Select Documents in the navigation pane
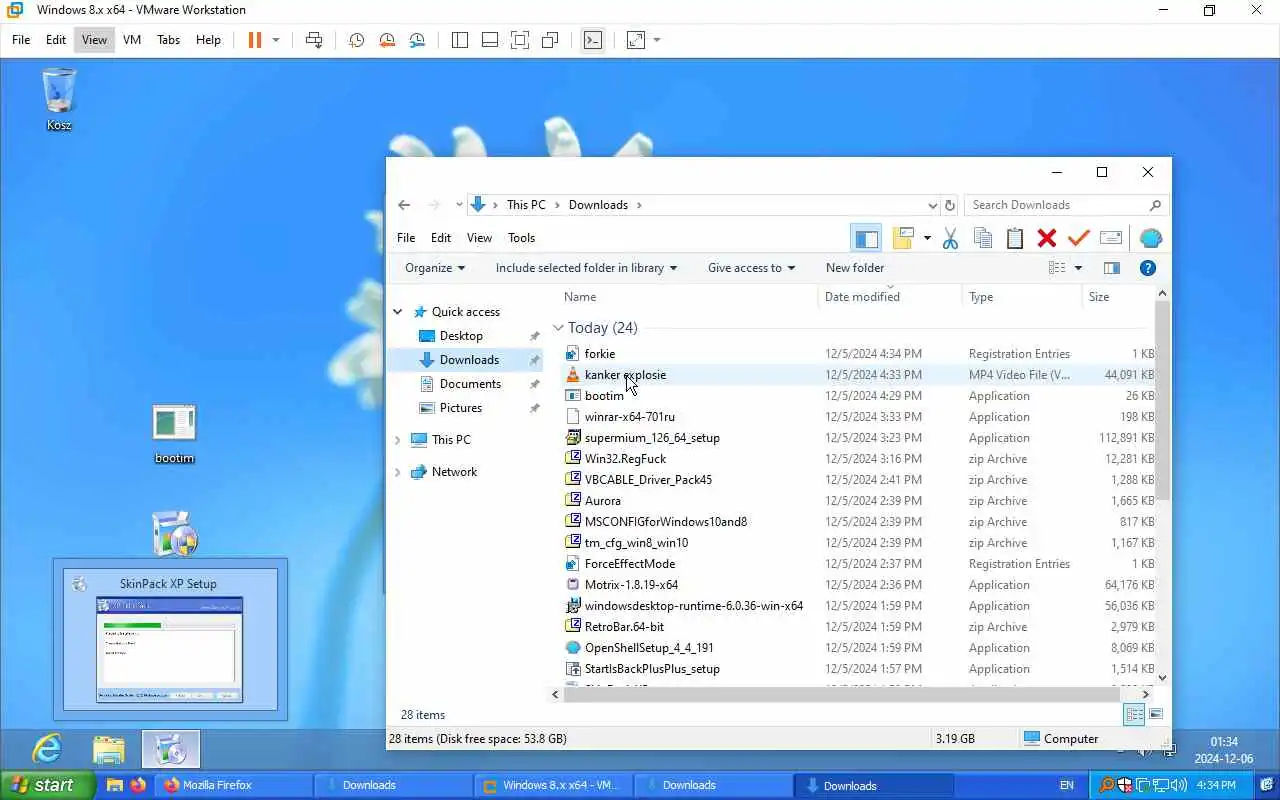Viewport: 1280px width, 800px height. [x=470, y=384]
